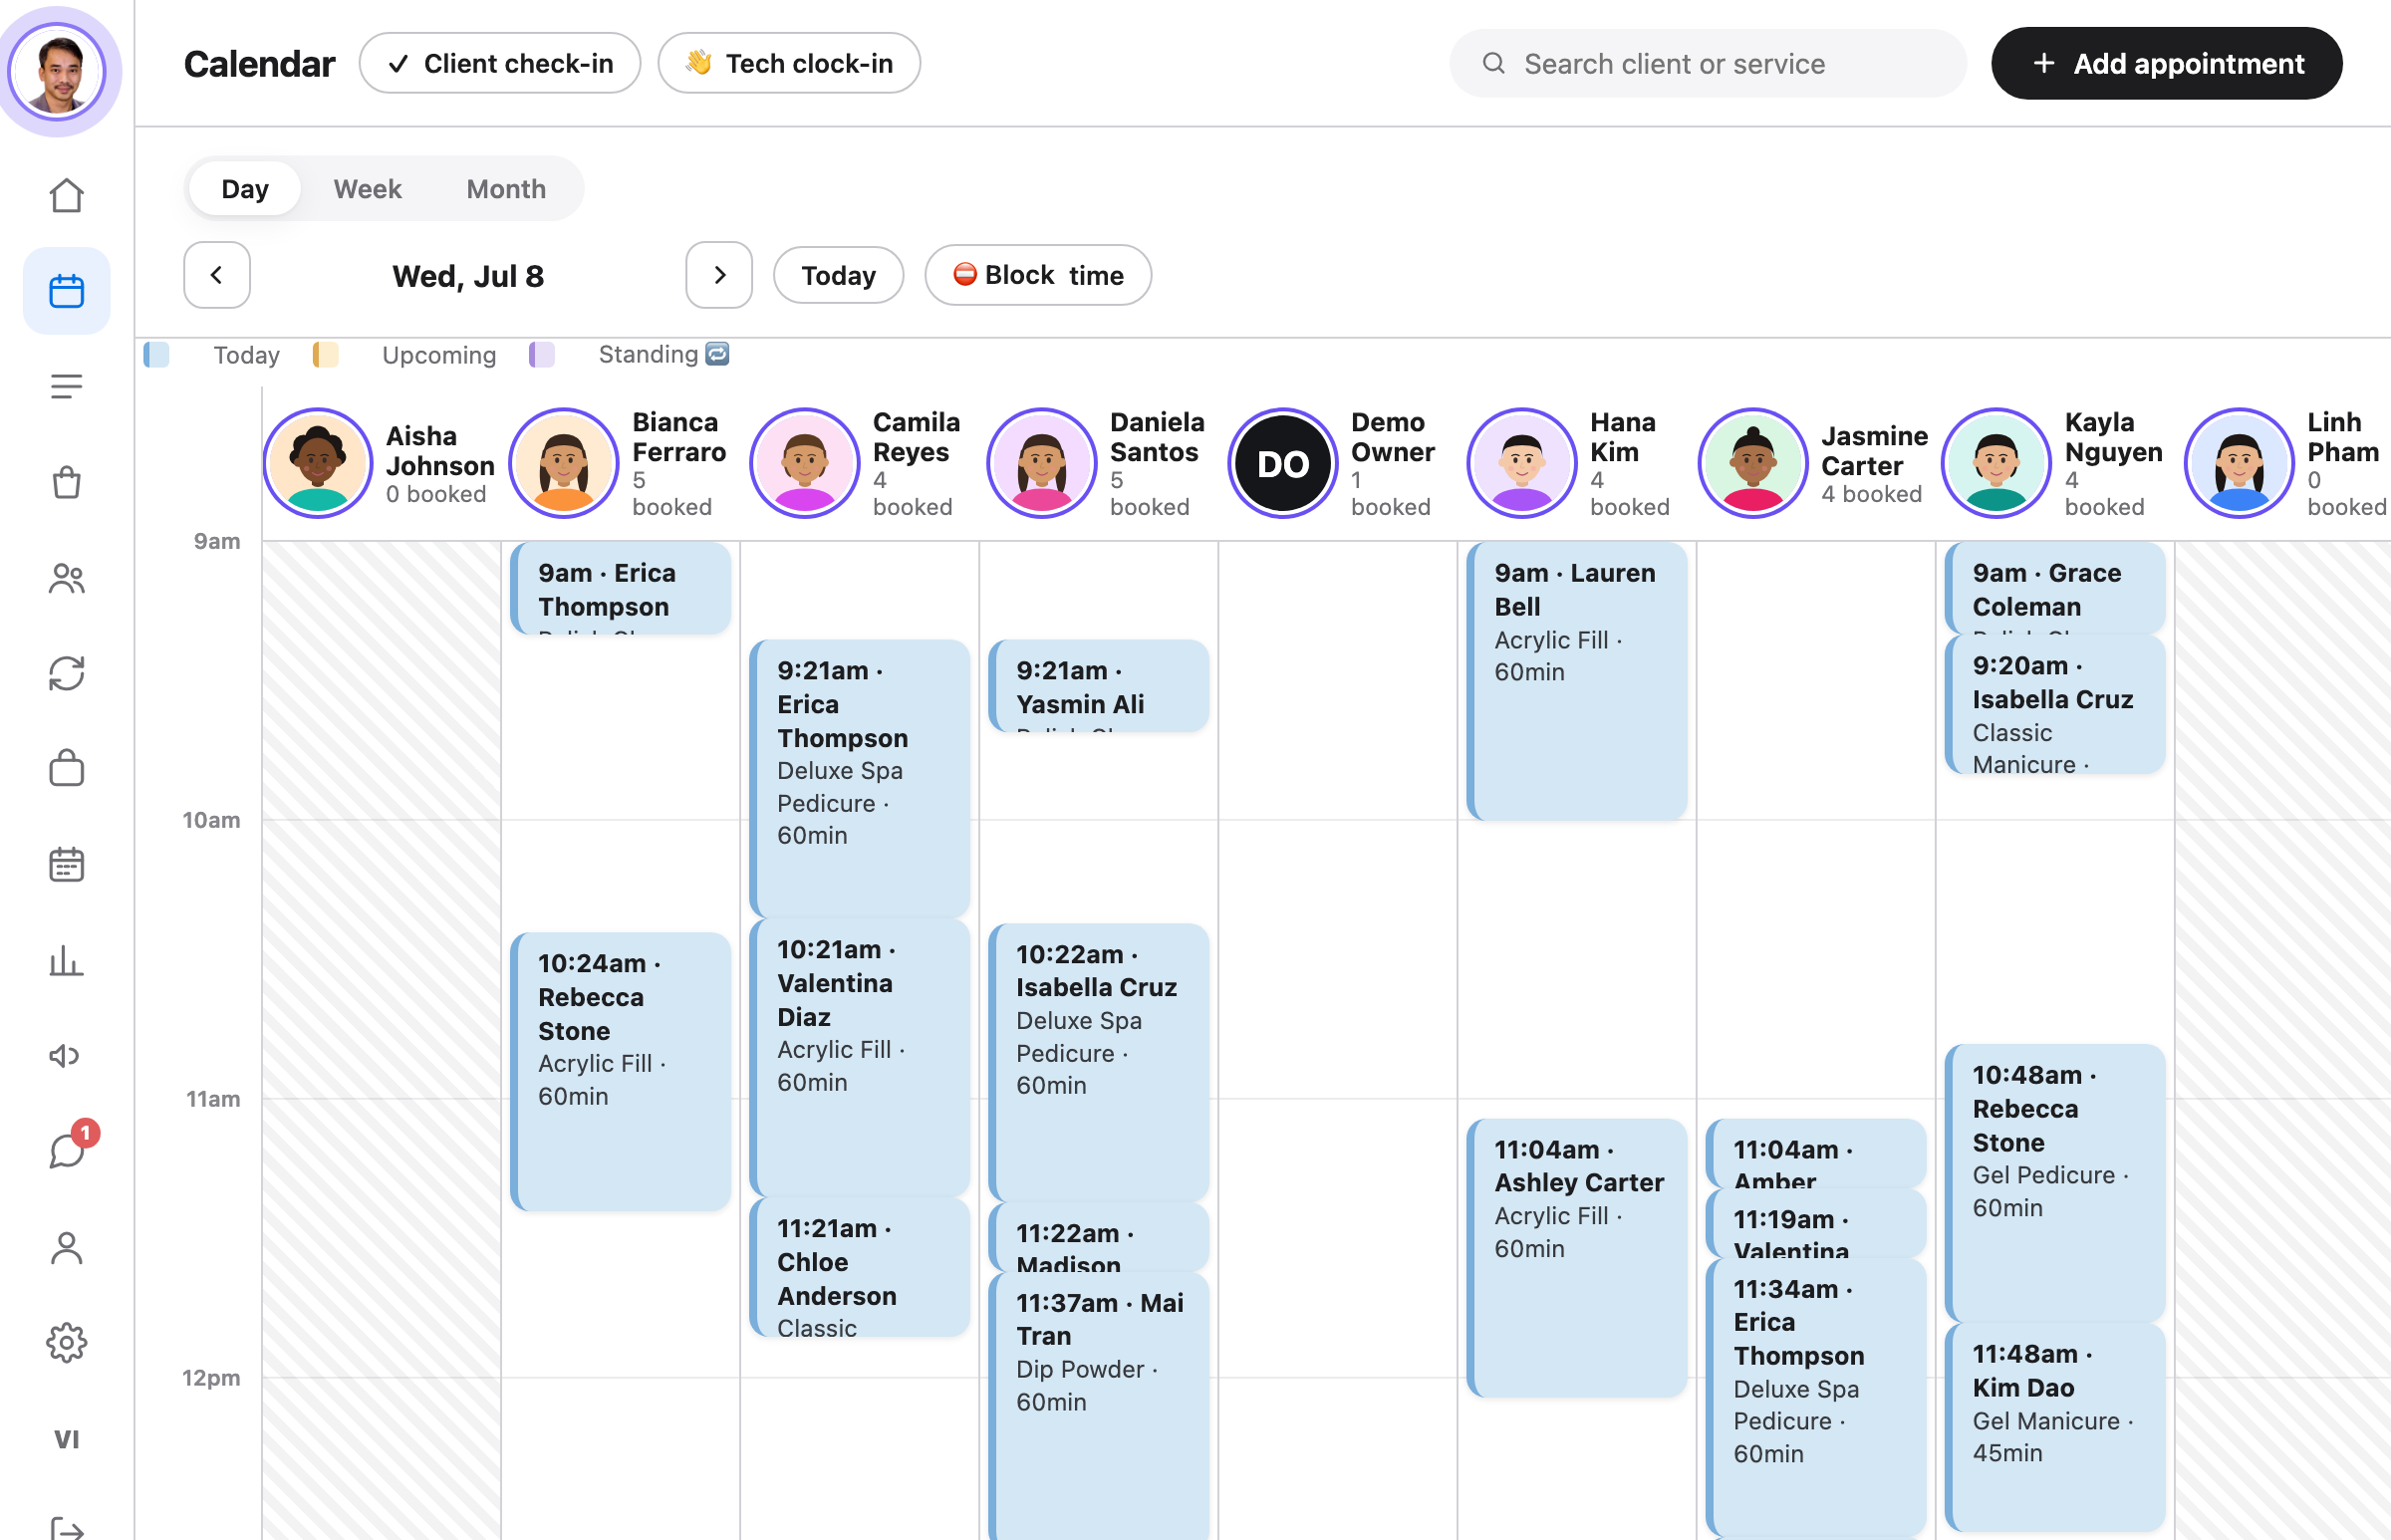2391x1540 pixels.
Task: Select Linh Pham's avatar
Action: point(2239,463)
